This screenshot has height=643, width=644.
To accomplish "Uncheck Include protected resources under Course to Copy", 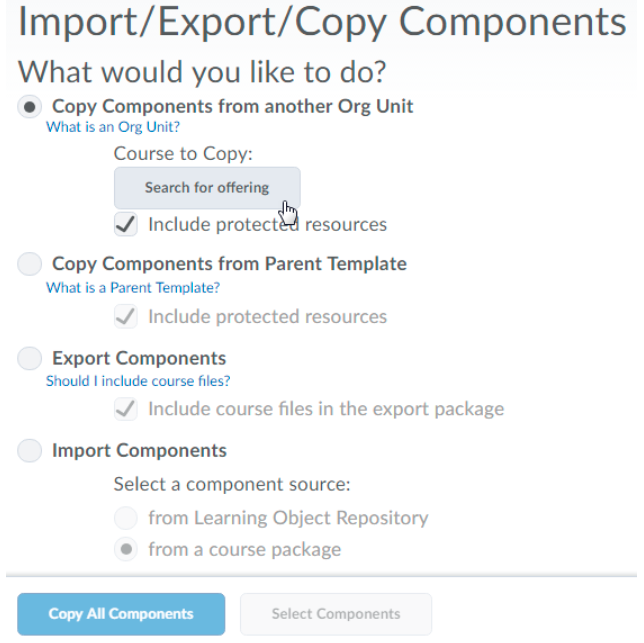I will tap(126, 225).
